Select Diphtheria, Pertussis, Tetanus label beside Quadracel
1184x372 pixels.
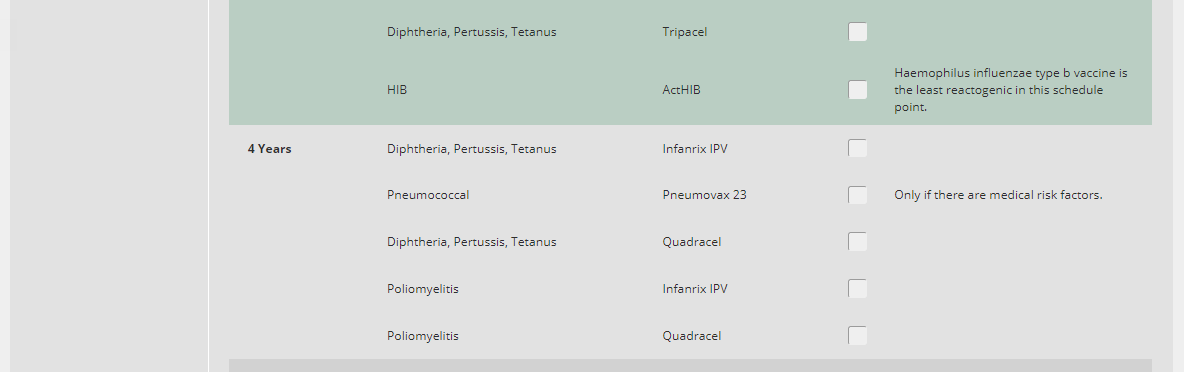tap(472, 242)
